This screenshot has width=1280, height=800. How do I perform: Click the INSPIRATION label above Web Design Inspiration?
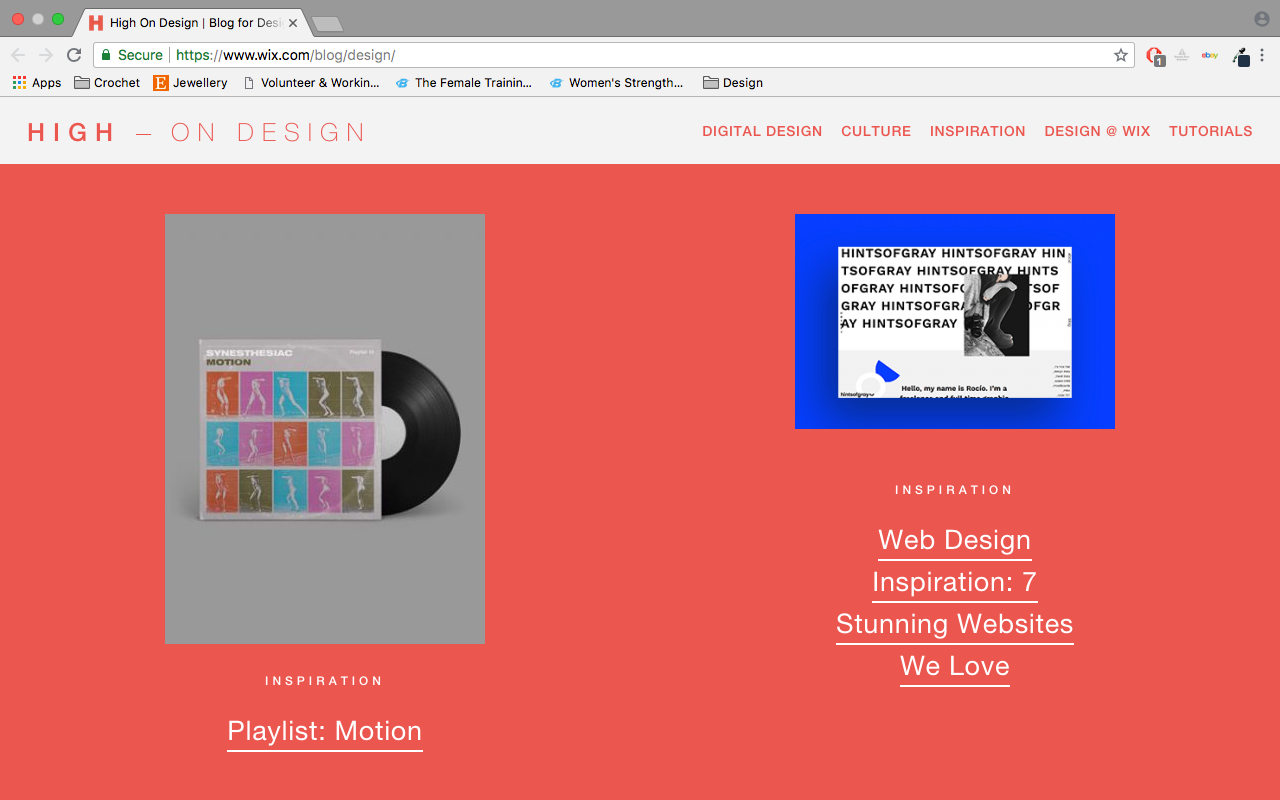click(x=954, y=490)
